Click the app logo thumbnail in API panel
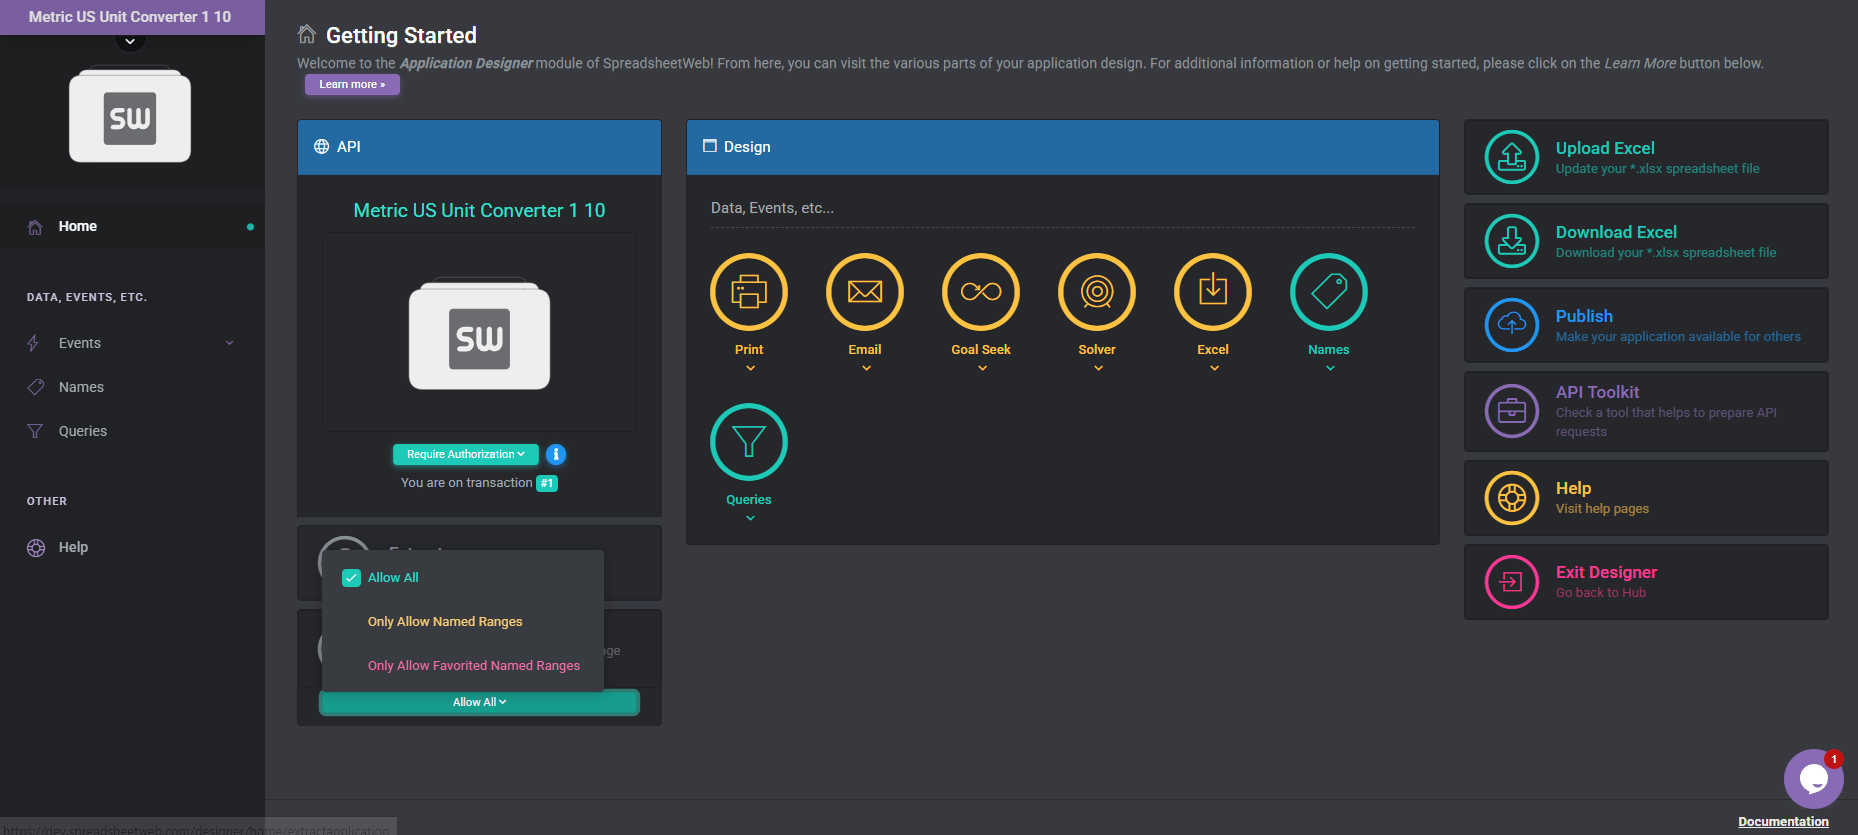This screenshot has width=1858, height=835. point(479,335)
